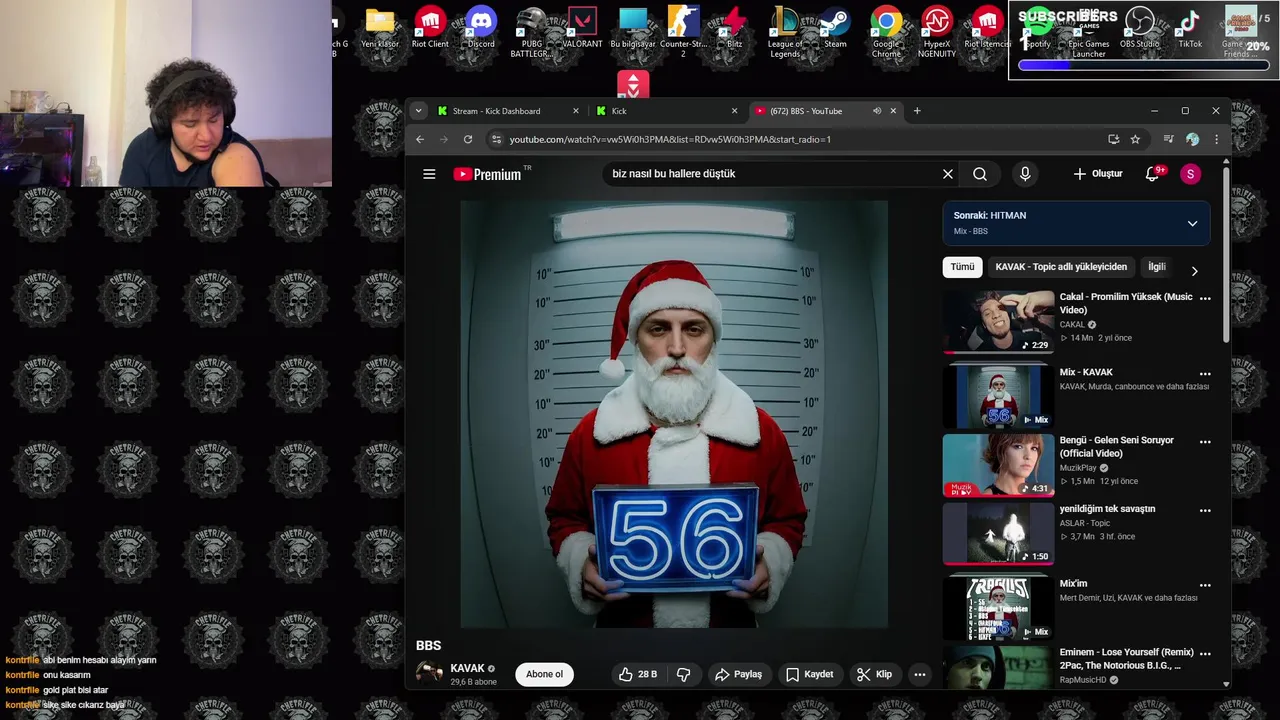Click the subscribers goal progress bar

tap(1144, 66)
